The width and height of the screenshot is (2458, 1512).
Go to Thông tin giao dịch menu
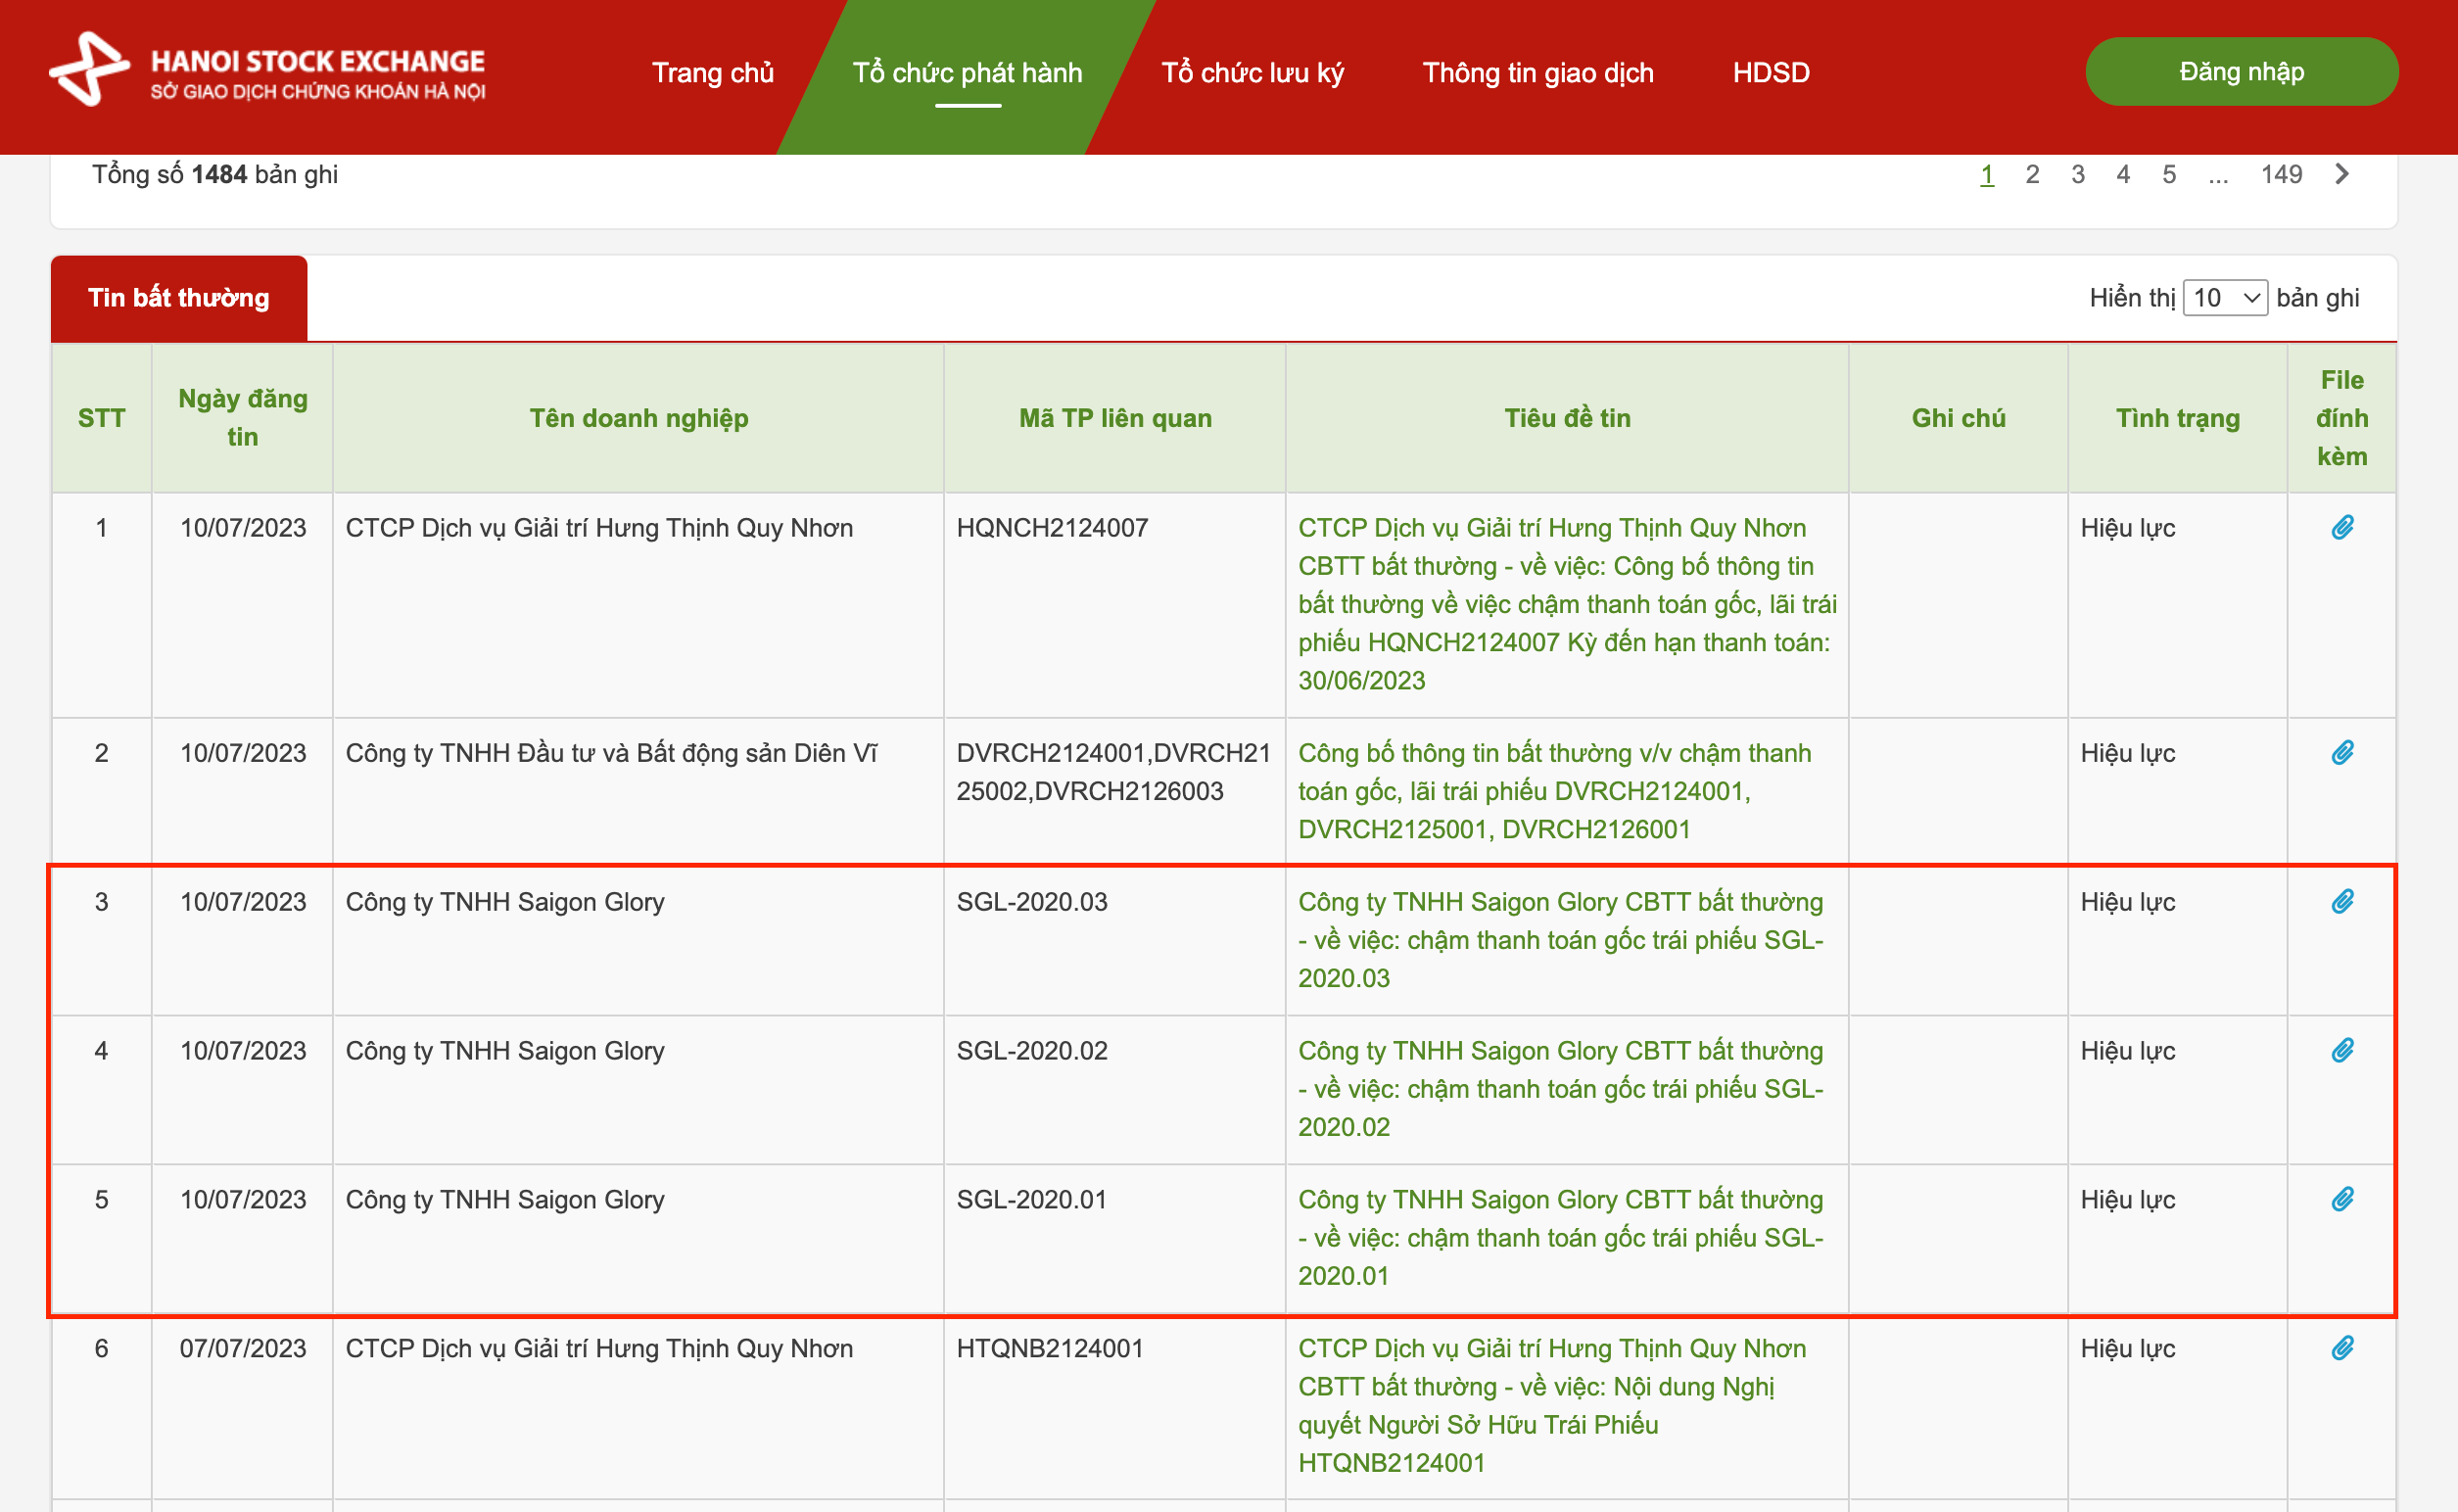click(x=1537, y=73)
